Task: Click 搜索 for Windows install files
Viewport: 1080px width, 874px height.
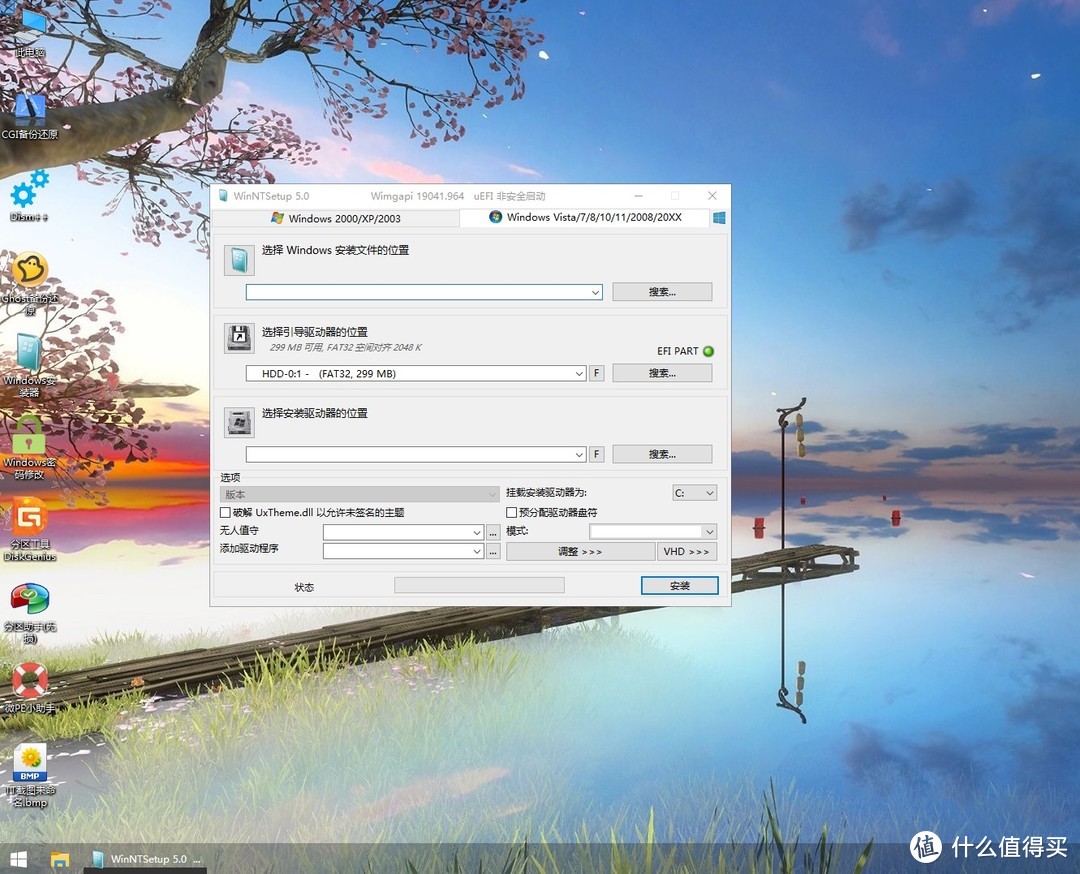Action: click(x=662, y=291)
